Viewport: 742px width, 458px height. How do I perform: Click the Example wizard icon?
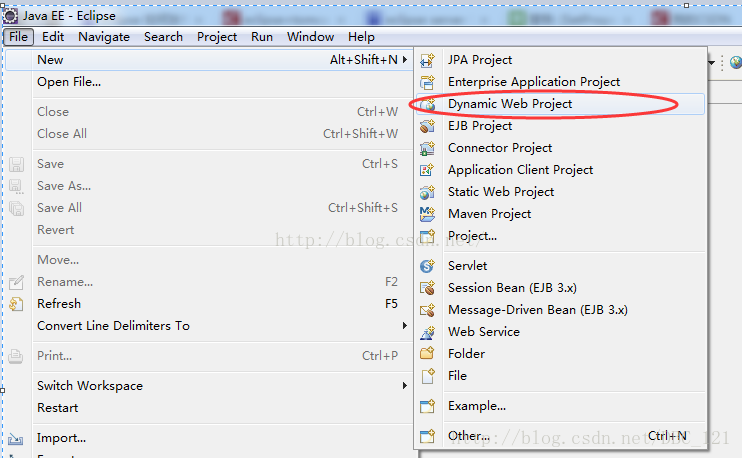(427, 406)
